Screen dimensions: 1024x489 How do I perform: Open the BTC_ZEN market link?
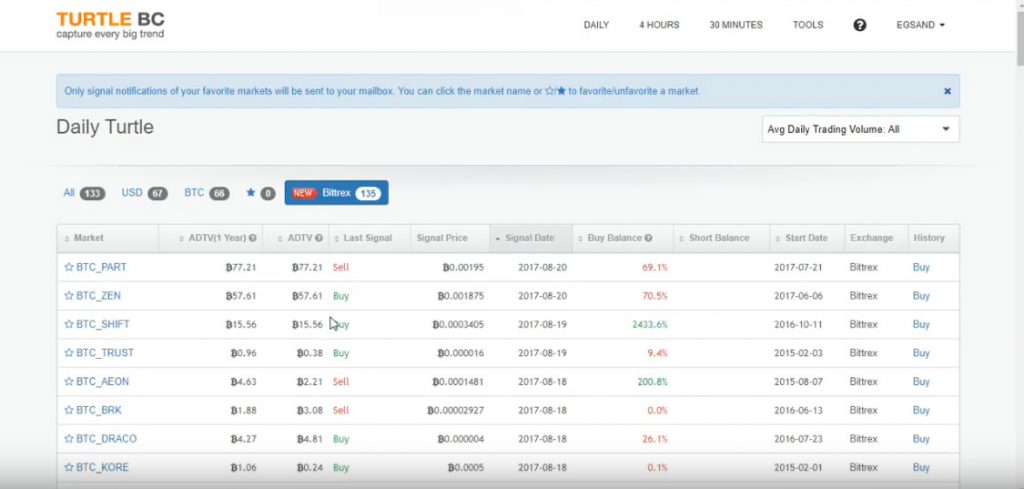pyautogui.click(x=98, y=296)
